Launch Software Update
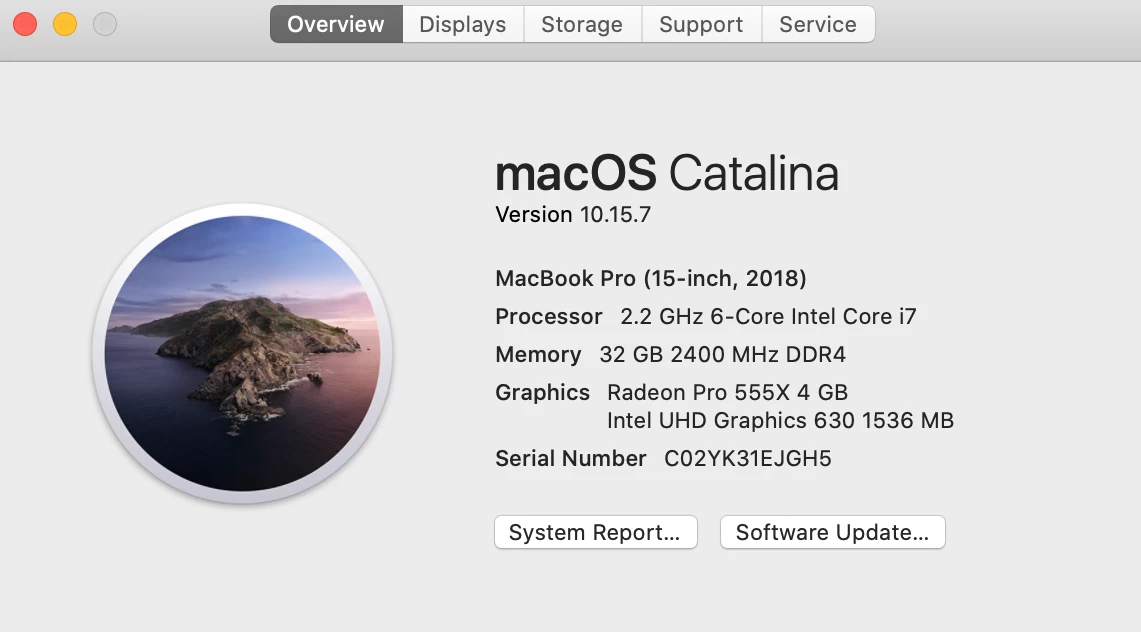1141x632 pixels. pos(832,533)
